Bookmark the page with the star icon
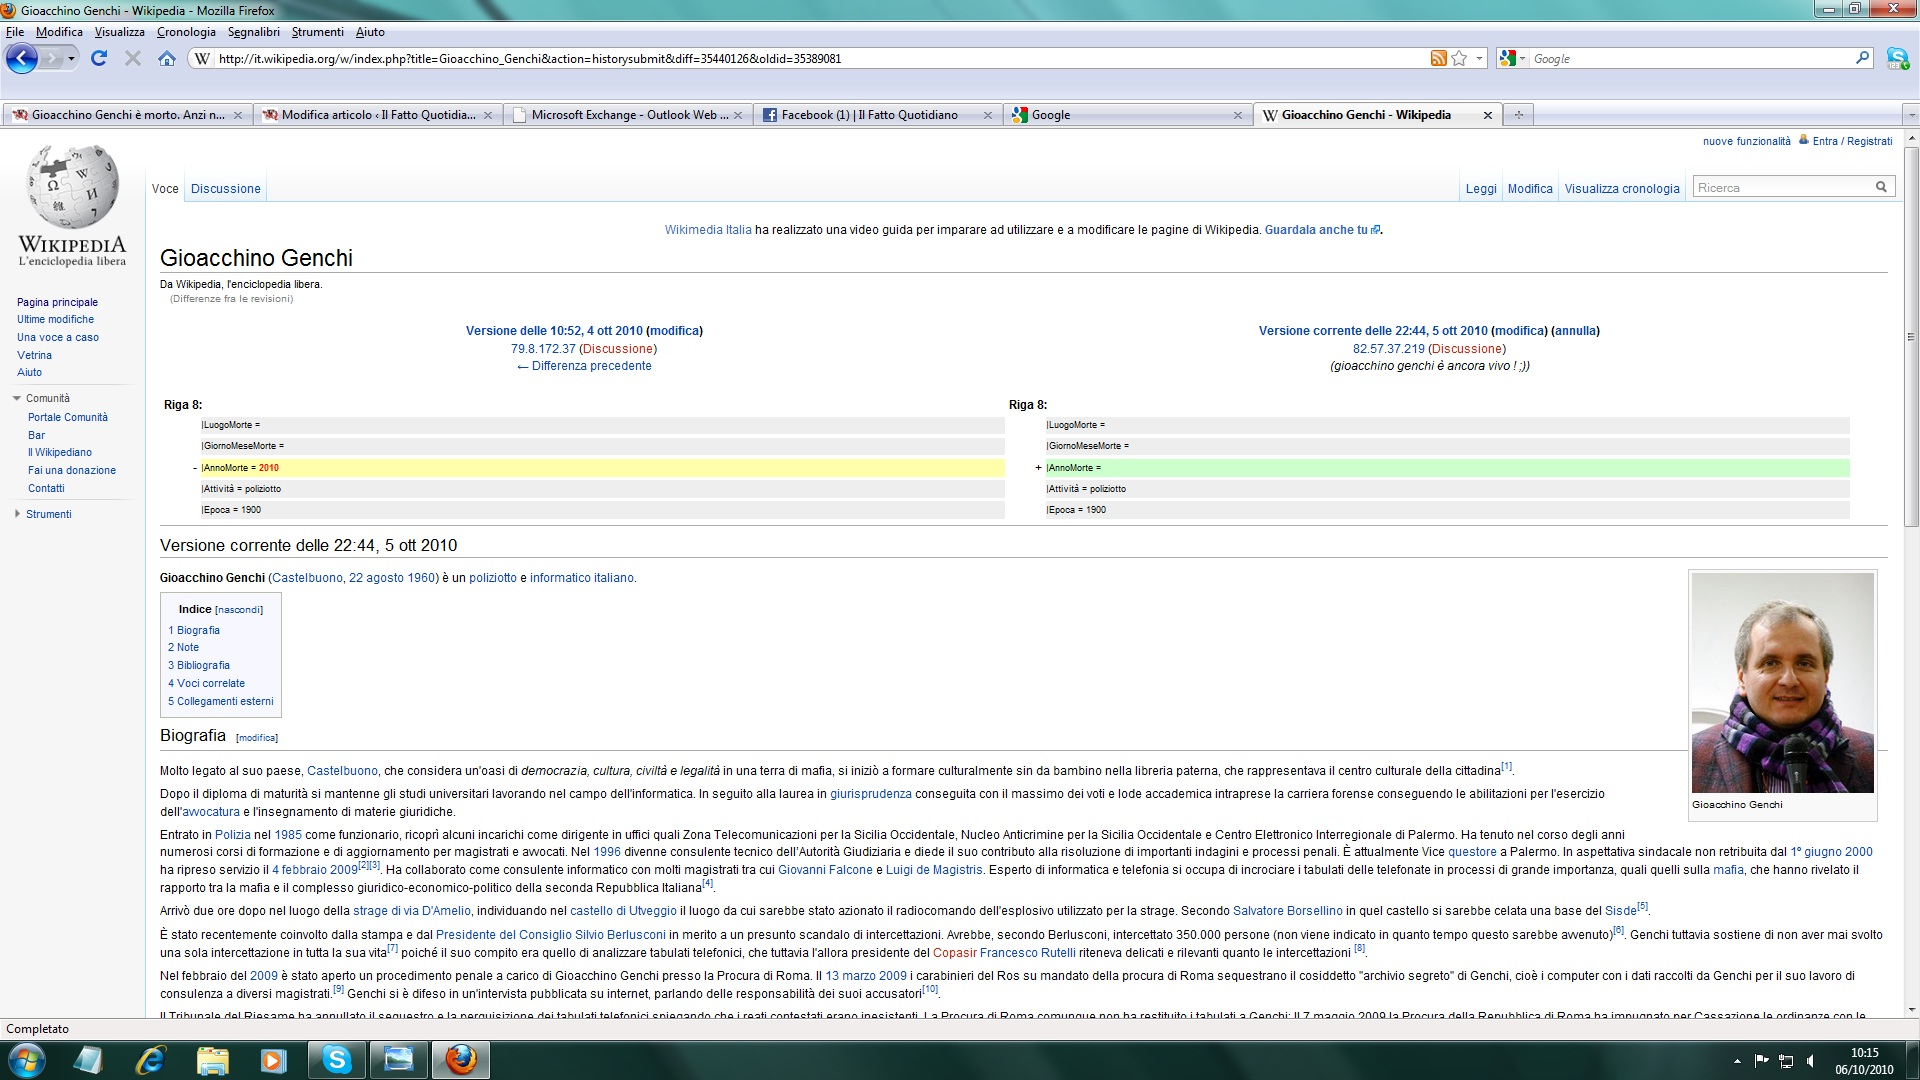 (1459, 59)
